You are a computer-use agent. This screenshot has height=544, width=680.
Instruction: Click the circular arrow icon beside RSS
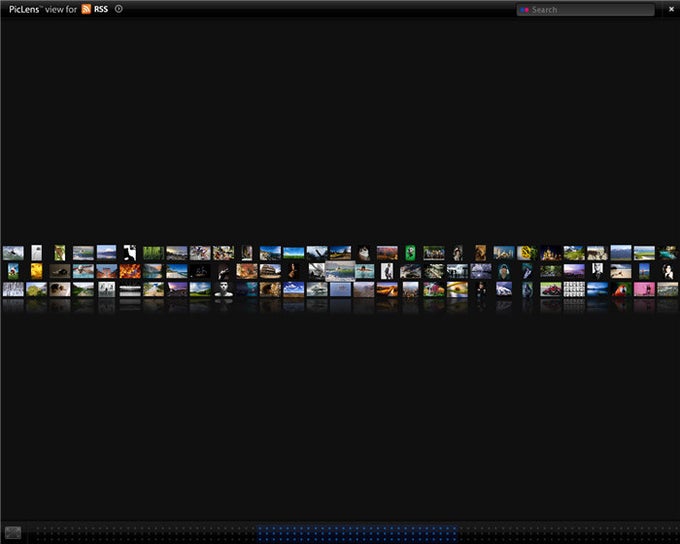pyautogui.click(x=118, y=9)
